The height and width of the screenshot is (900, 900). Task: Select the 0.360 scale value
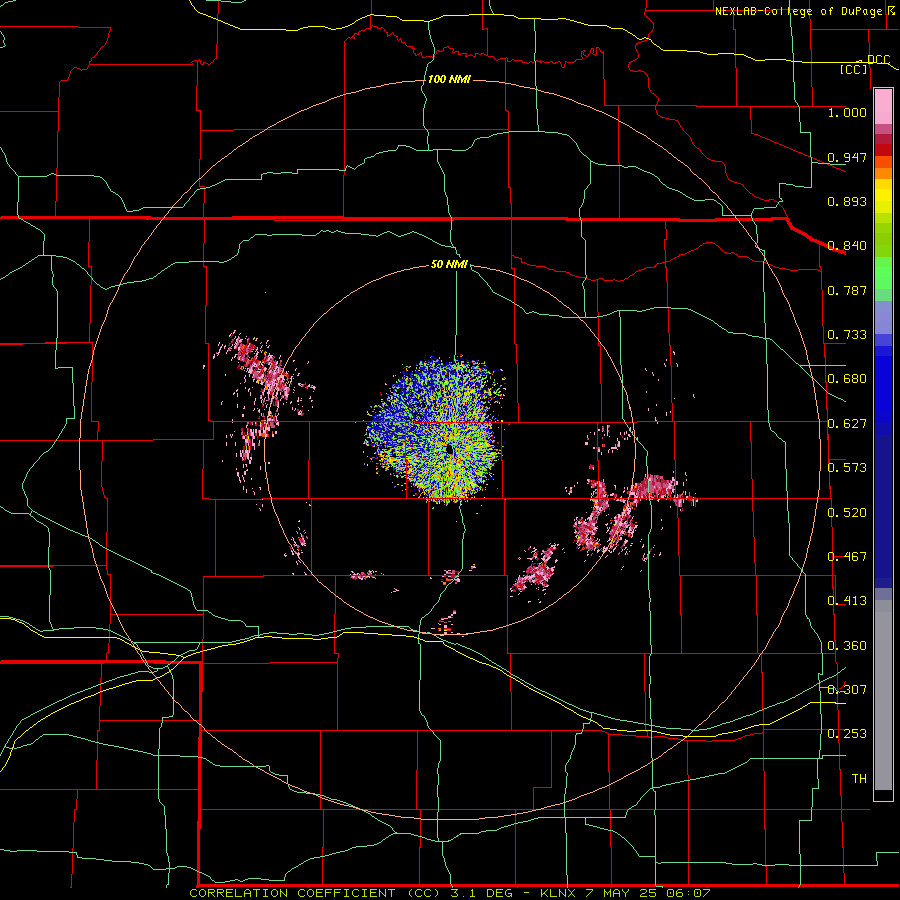[x=847, y=646]
